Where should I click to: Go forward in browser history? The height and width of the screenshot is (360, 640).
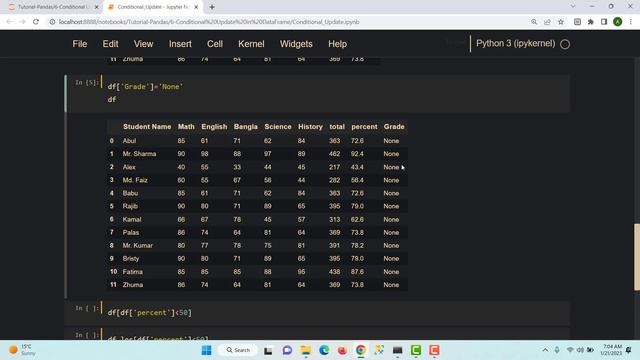[22, 22]
